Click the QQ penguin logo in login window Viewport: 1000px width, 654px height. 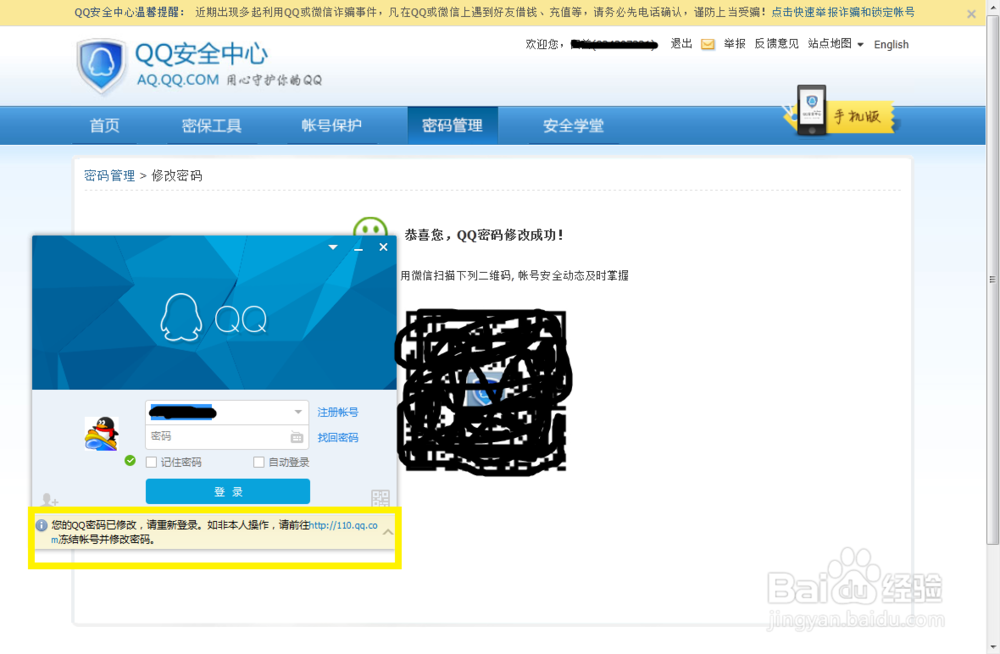[181, 317]
